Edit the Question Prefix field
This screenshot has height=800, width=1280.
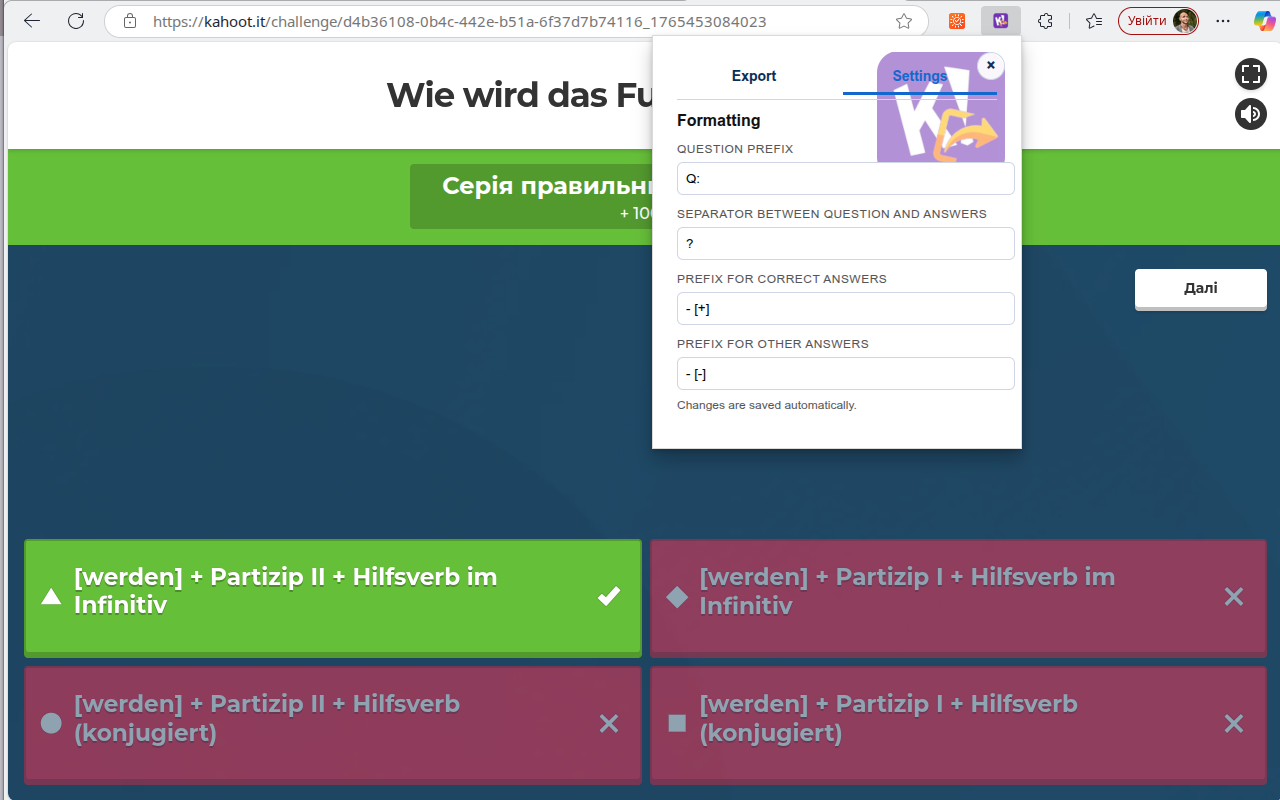tap(846, 179)
